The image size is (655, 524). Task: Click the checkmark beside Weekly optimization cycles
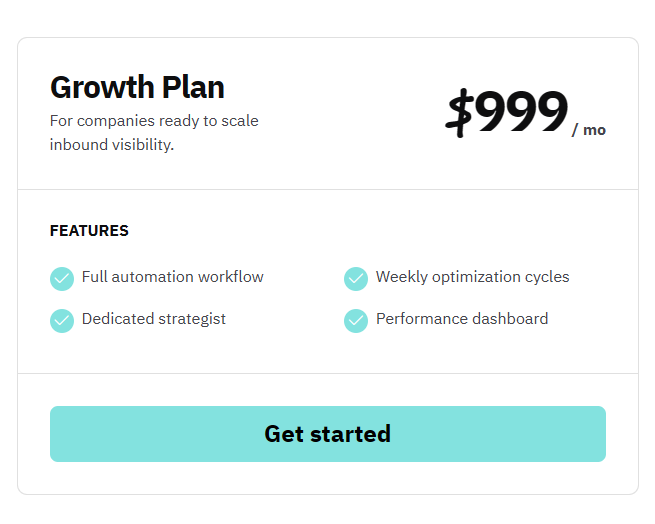pyautogui.click(x=356, y=278)
